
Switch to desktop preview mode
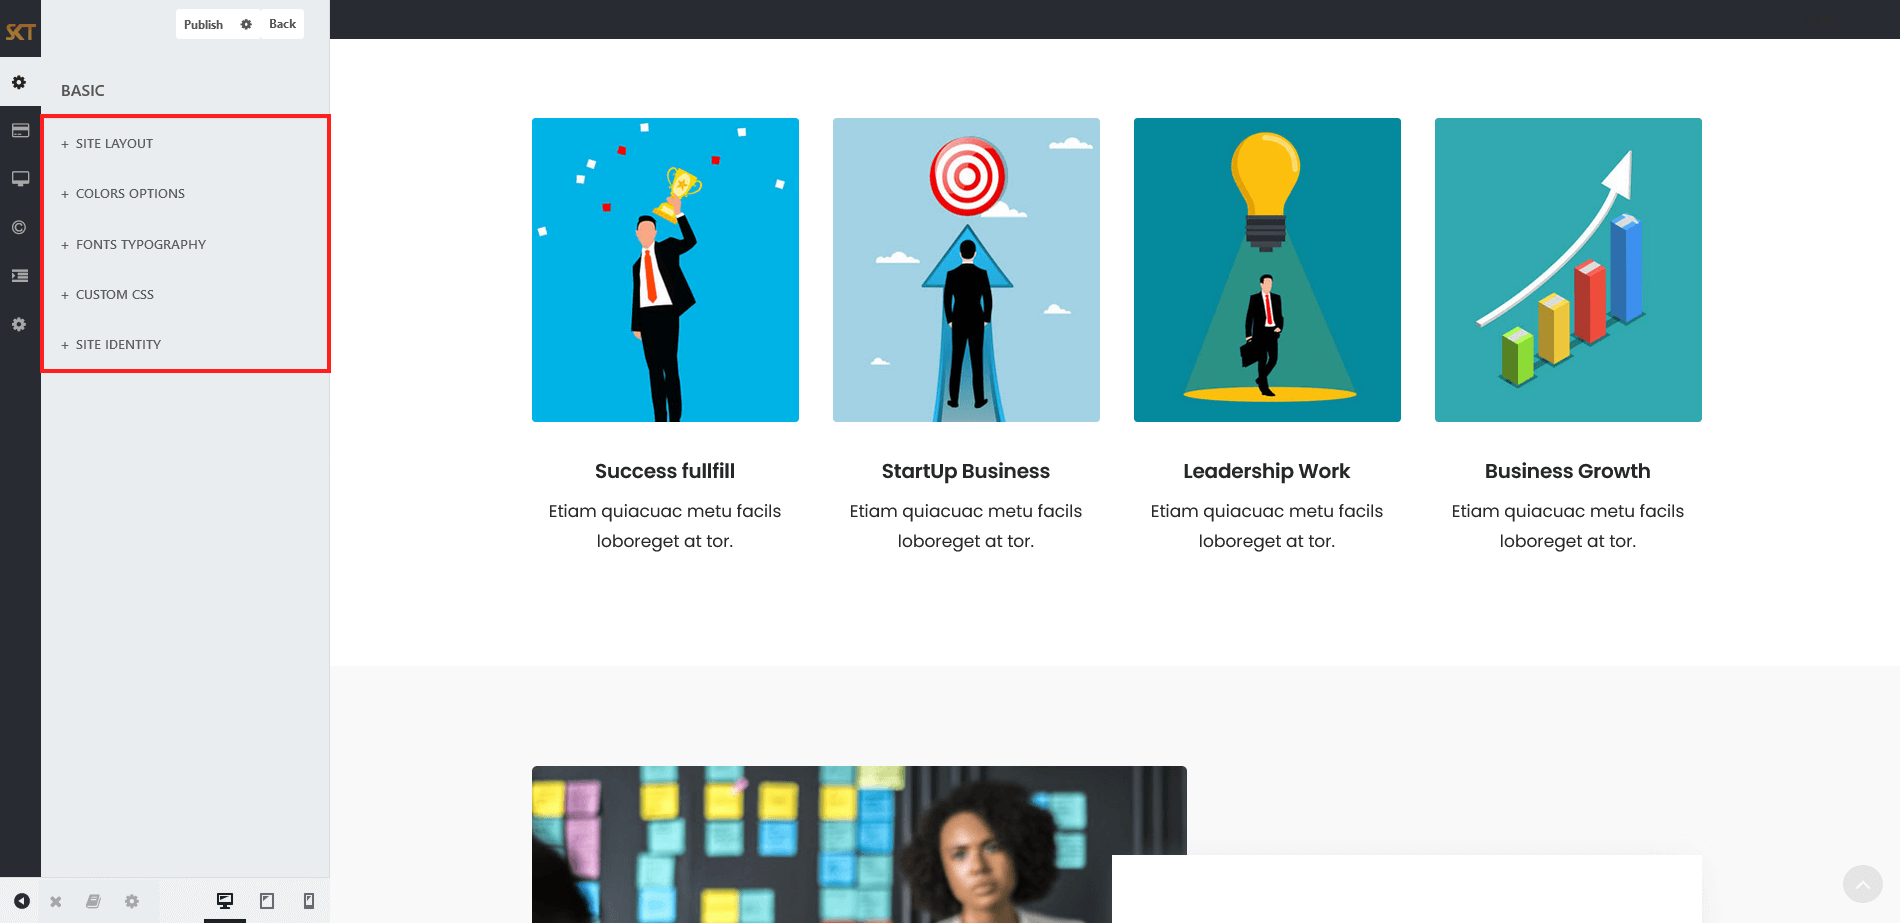[x=225, y=901]
